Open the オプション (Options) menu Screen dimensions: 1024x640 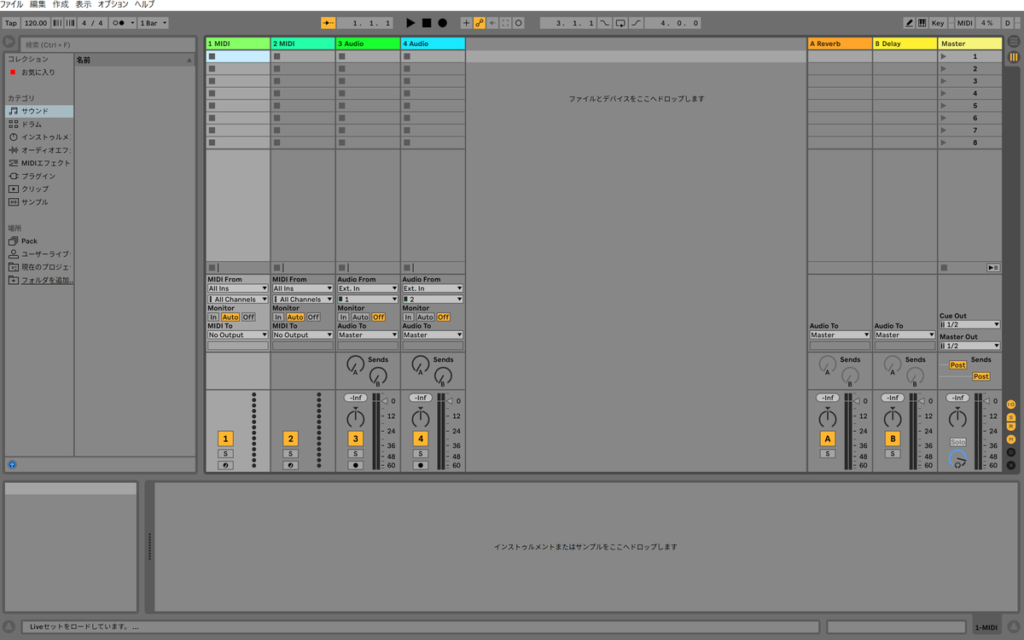tap(113, 5)
